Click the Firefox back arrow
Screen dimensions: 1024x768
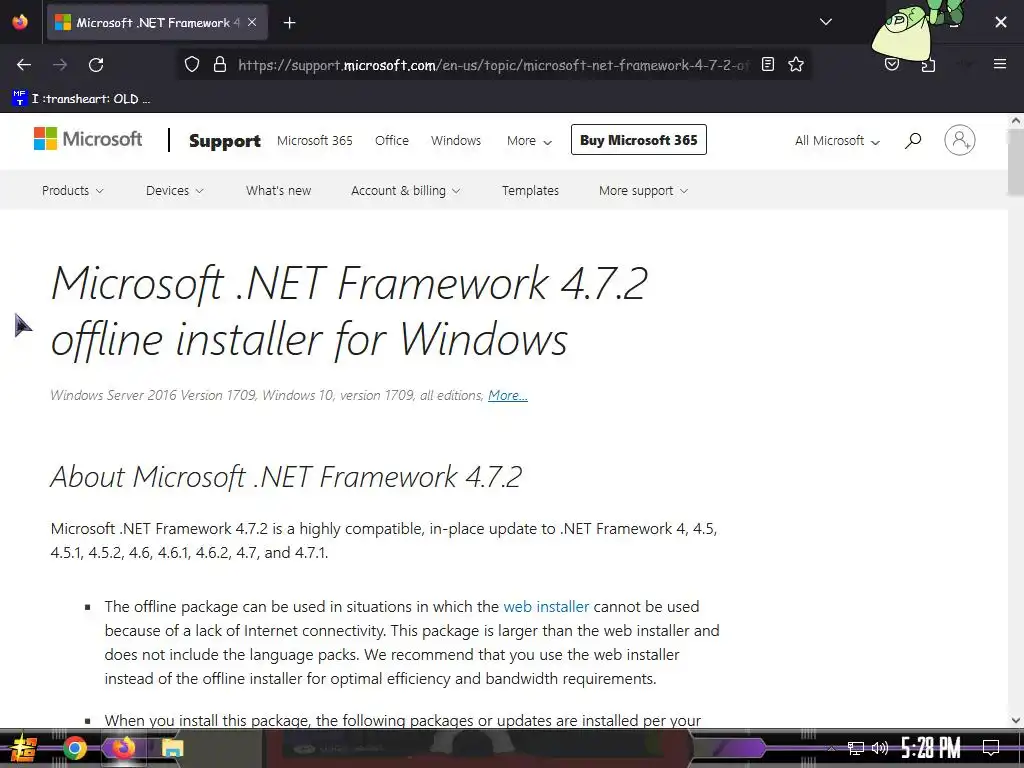[x=24, y=65]
